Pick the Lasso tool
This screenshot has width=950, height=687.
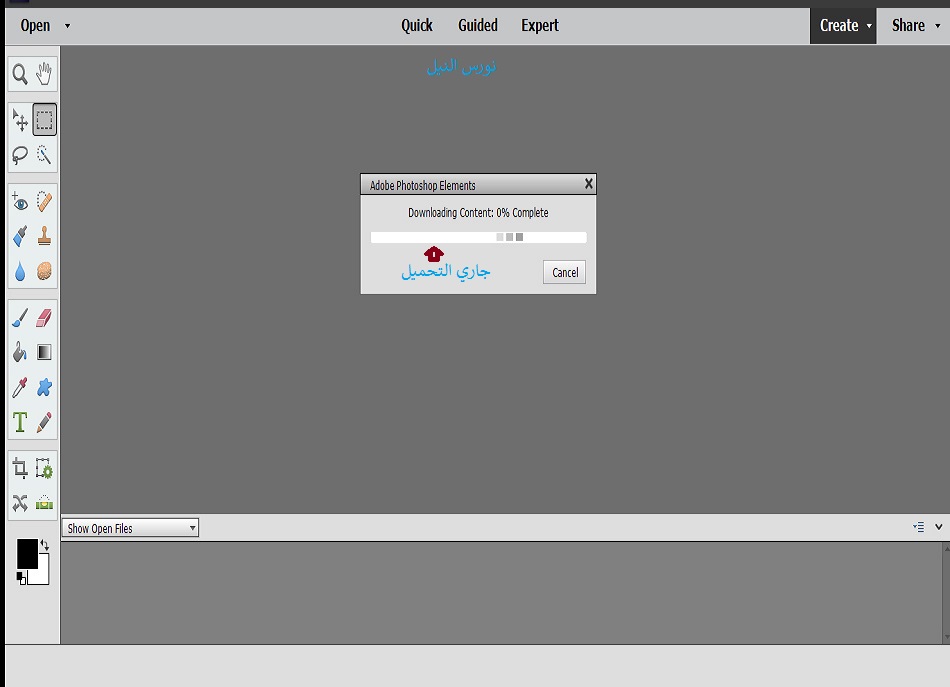coord(20,155)
